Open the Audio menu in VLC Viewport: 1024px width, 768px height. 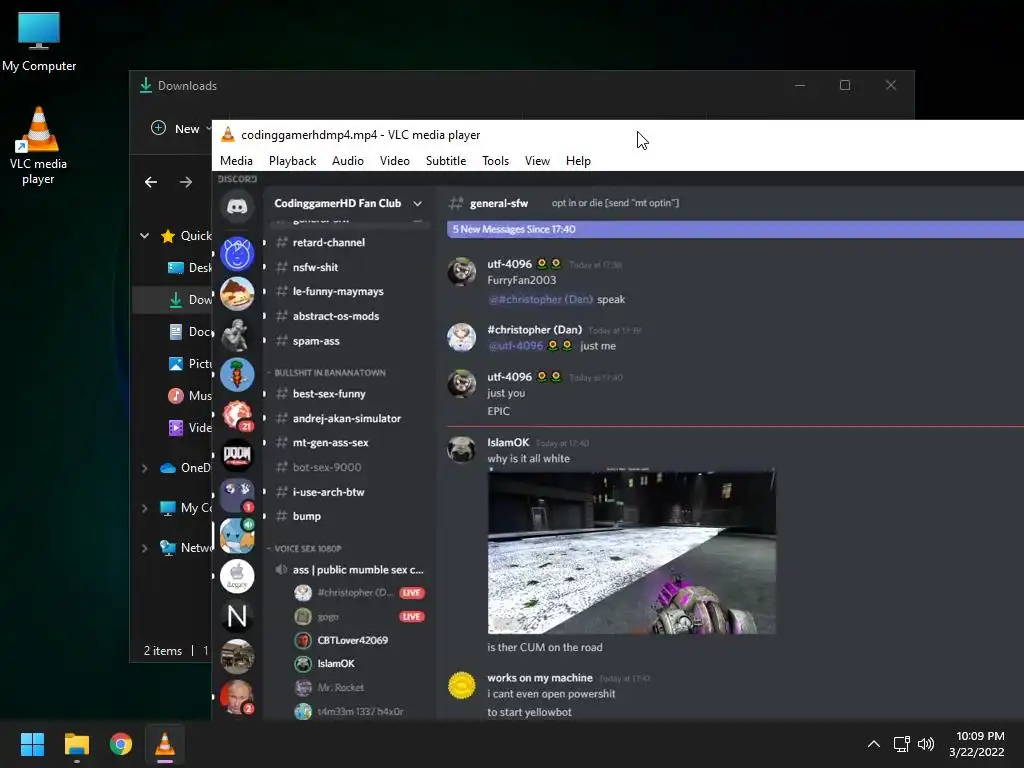tap(347, 161)
